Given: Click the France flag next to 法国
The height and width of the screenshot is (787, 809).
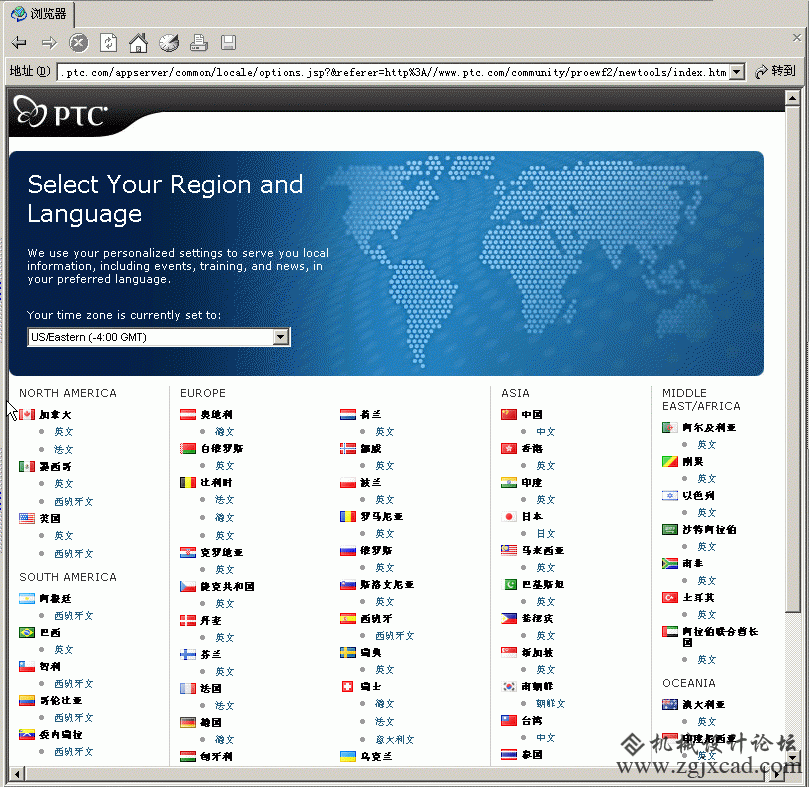Looking at the screenshot, I should click(188, 688).
